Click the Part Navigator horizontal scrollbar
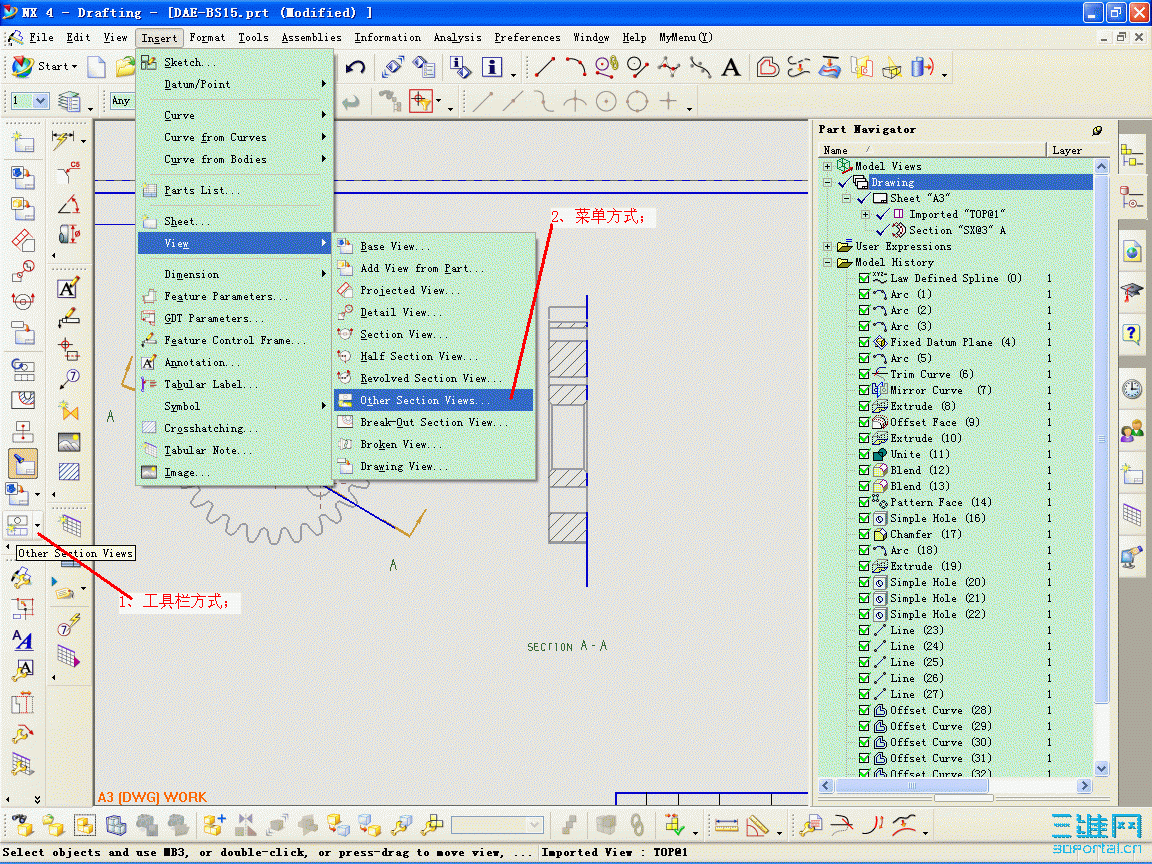Viewport: 1152px width, 864px height. [955, 785]
